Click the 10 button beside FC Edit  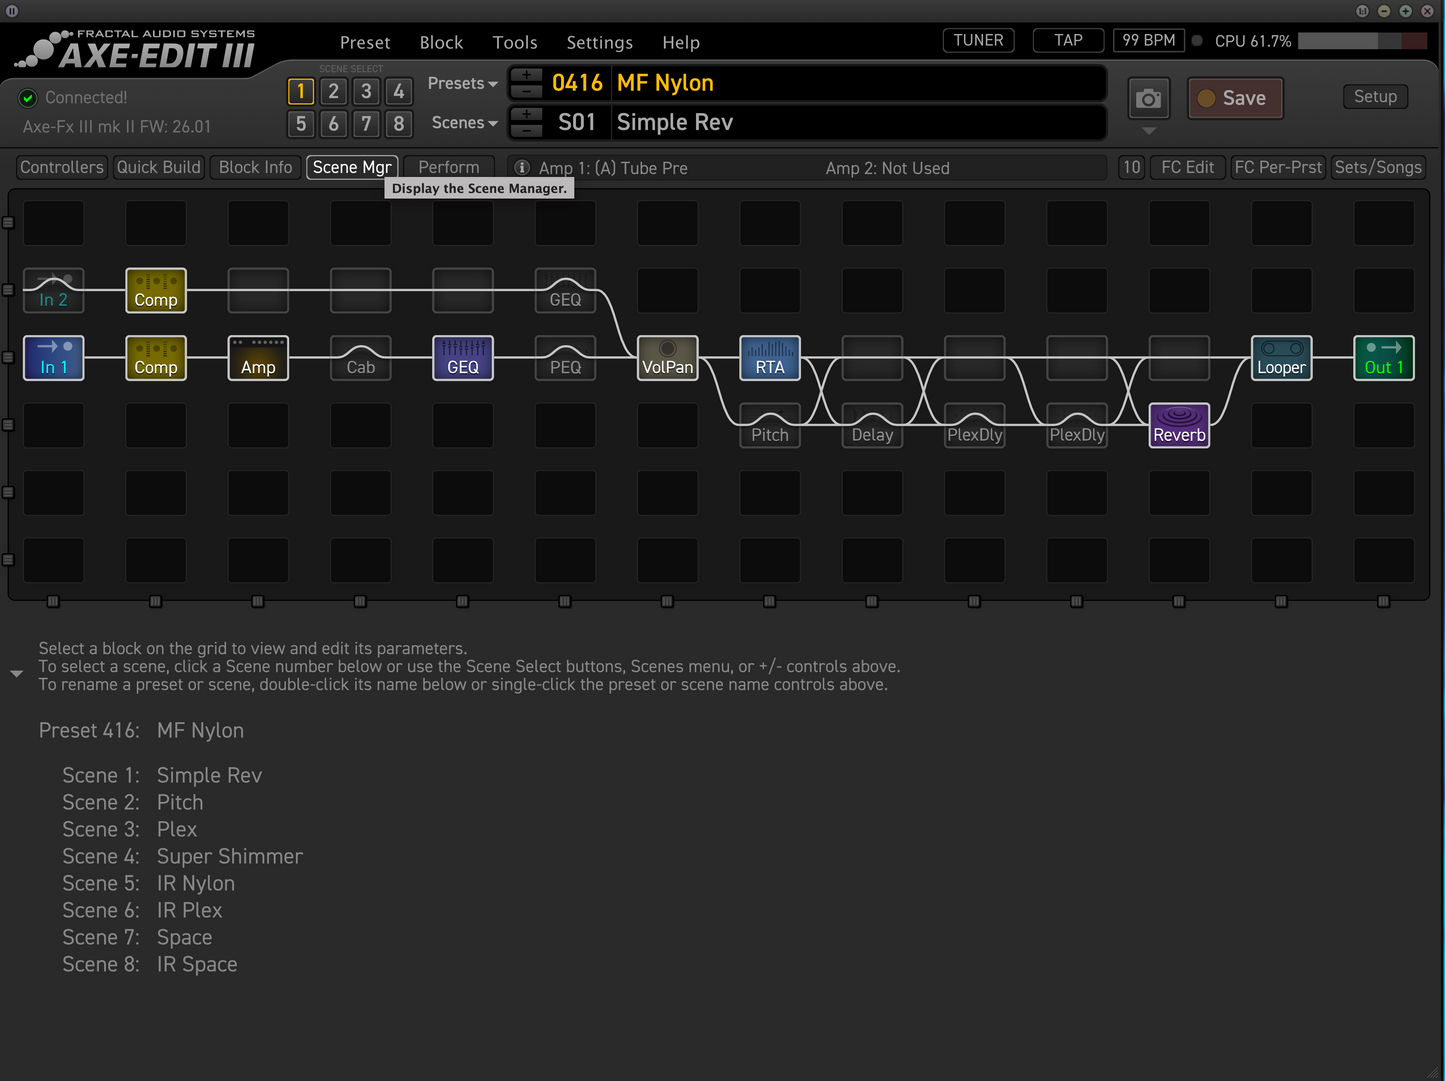click(1131, 167)
